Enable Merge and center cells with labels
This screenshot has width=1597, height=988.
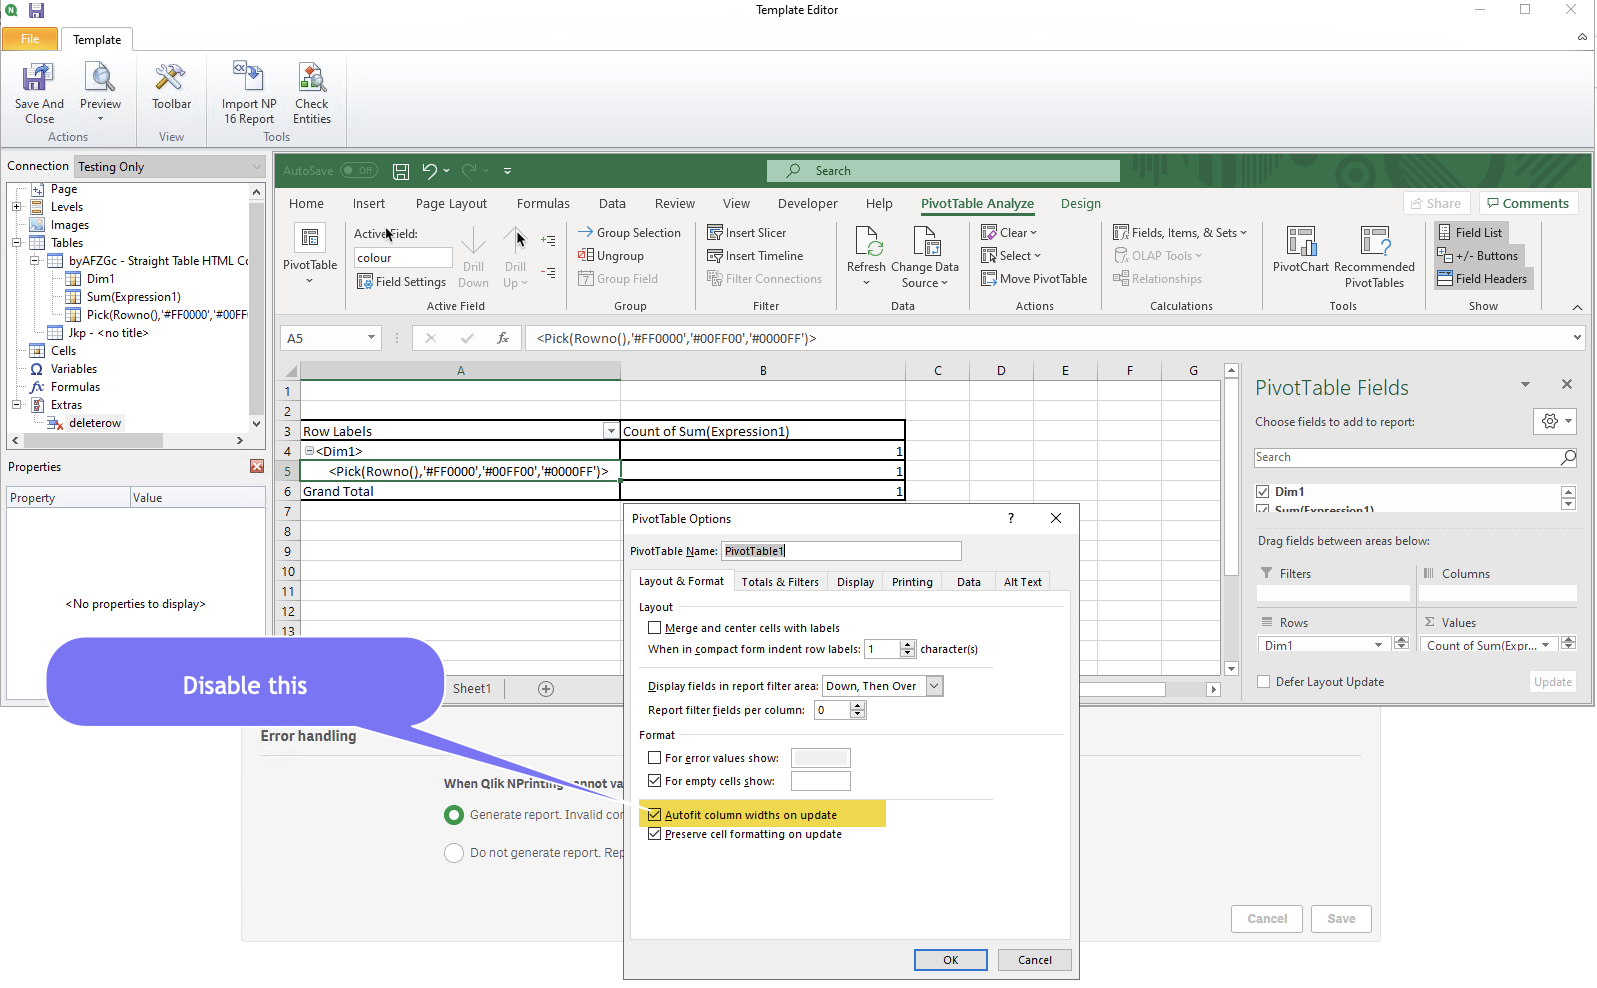tap(655, 628)
